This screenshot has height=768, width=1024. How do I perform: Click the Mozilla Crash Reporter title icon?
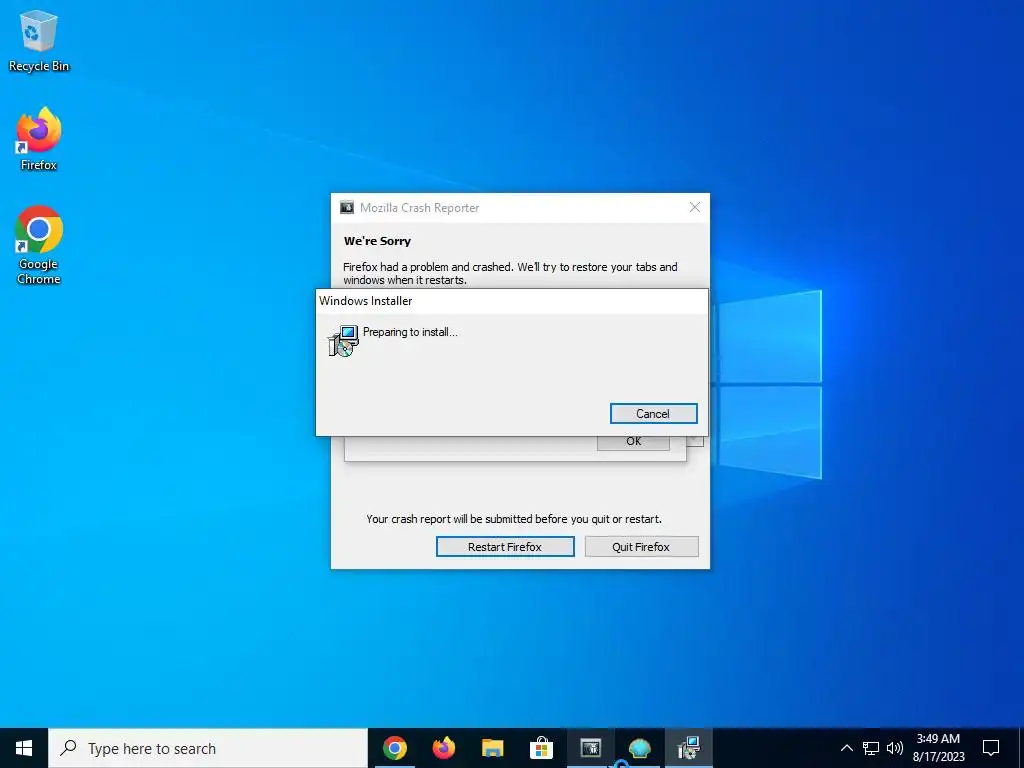pos(347,208)
